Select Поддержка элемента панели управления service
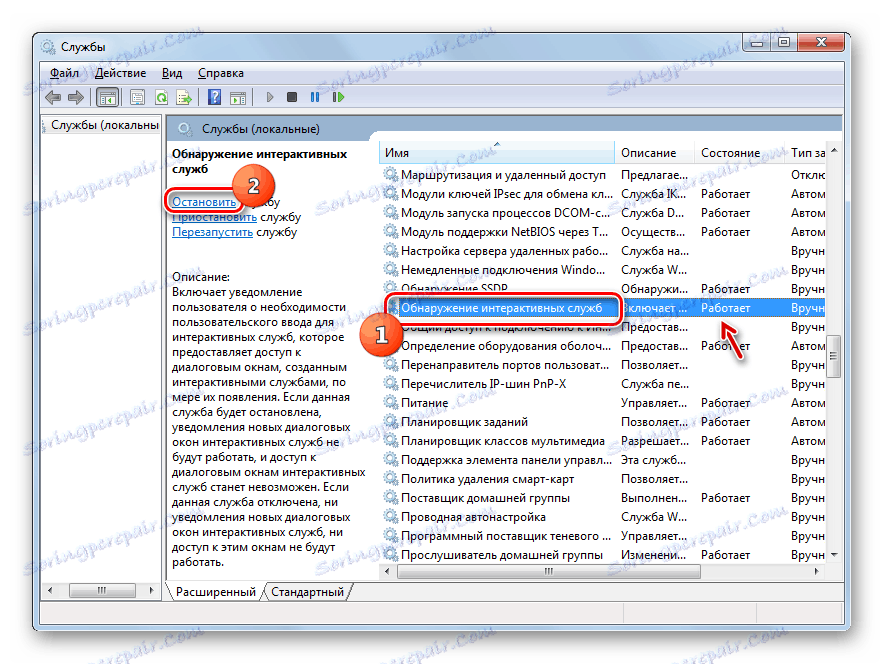The width and height of the screenshot is (884, 664). [x=603, y=460]
